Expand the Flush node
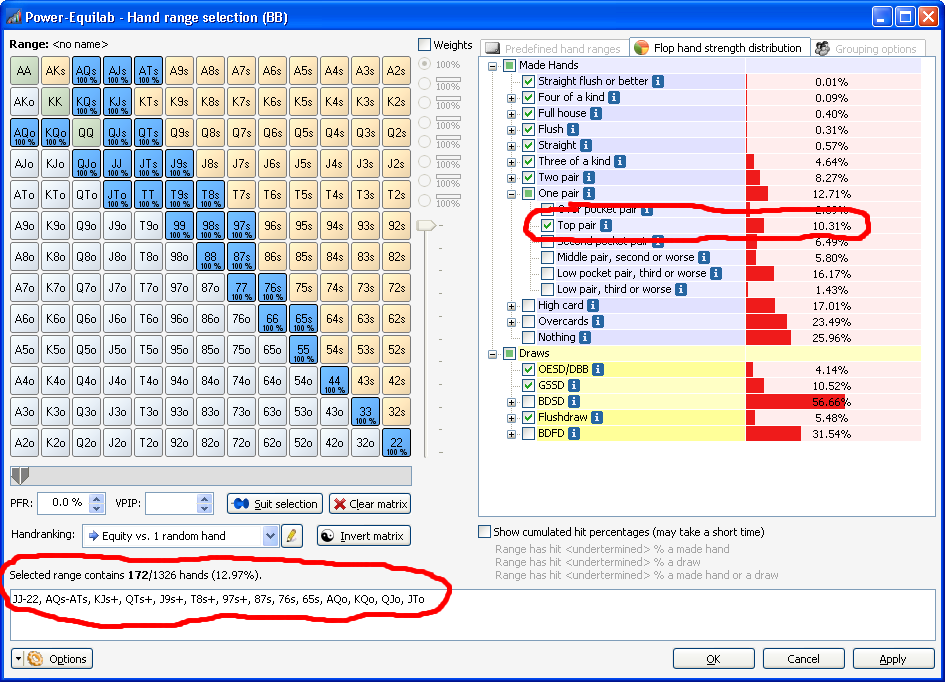The height and width of the screenshot is (682, 945). (511, 130)
